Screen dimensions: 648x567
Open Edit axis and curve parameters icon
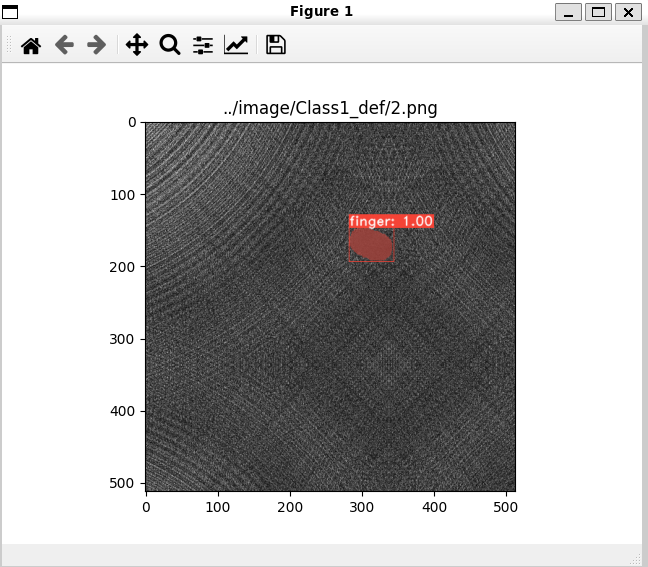[236, 45]
